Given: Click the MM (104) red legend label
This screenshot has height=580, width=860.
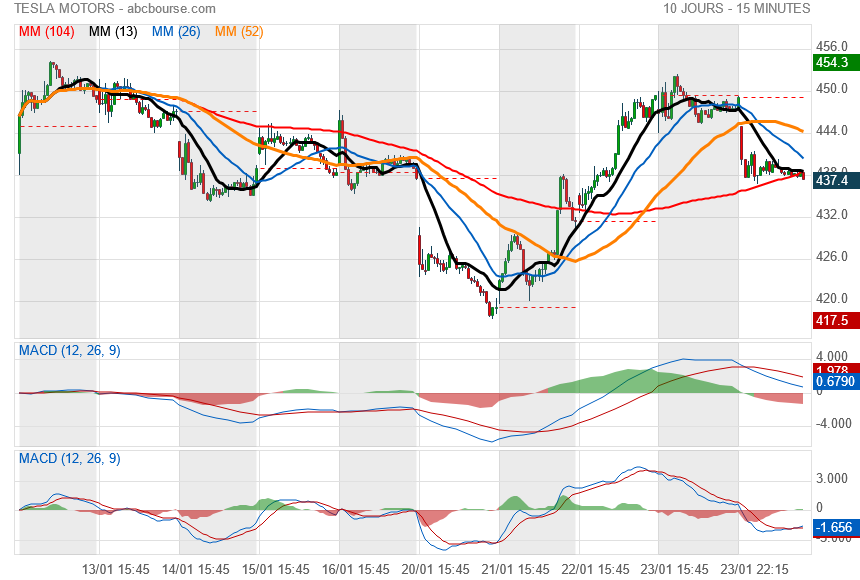Looking at the screenshot, I should [x=46, y=31].
